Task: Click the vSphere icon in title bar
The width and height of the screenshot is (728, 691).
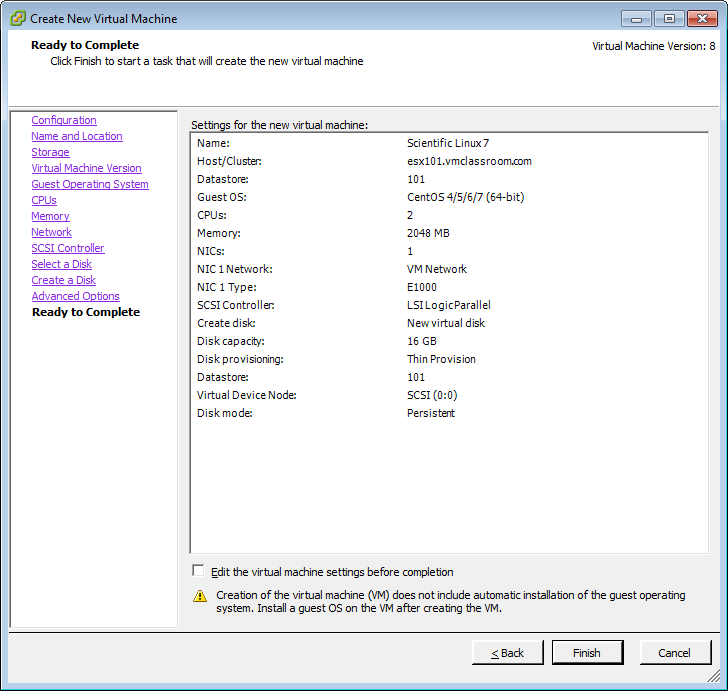Action: click(x=17, y=18)
